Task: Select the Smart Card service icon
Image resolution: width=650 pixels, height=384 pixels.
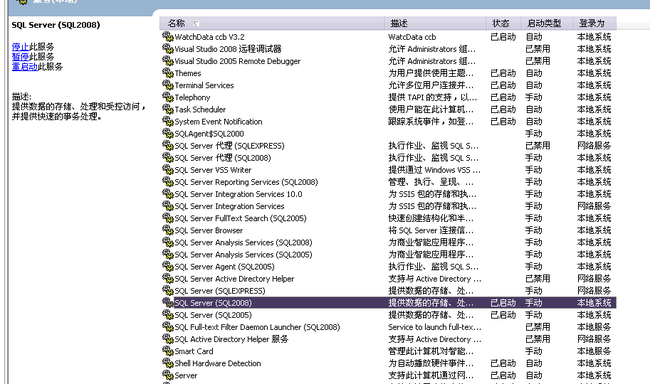Action: click(x=167, y=351)
